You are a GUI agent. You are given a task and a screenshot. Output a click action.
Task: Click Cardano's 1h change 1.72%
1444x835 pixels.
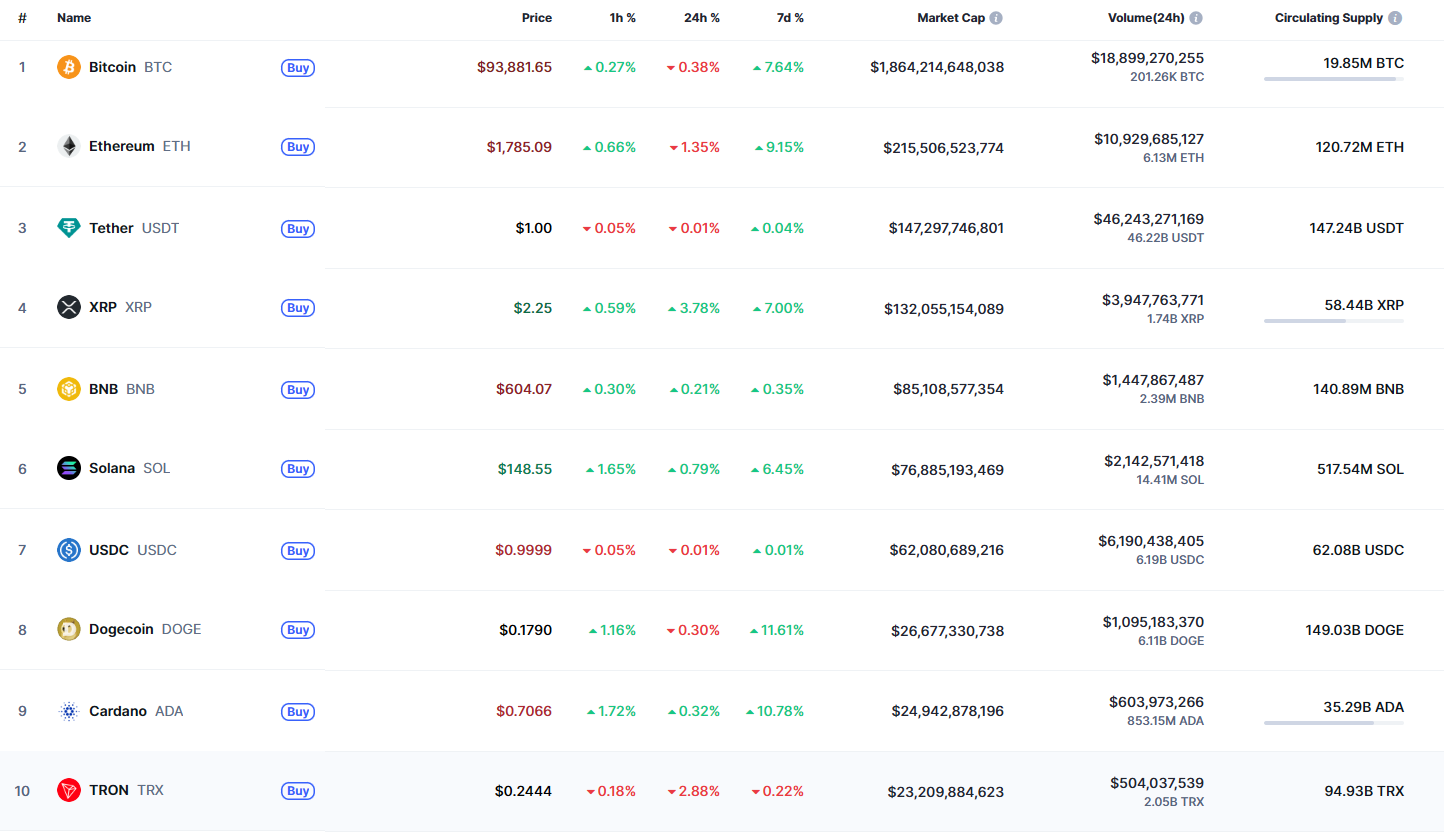tap(611, 711)
